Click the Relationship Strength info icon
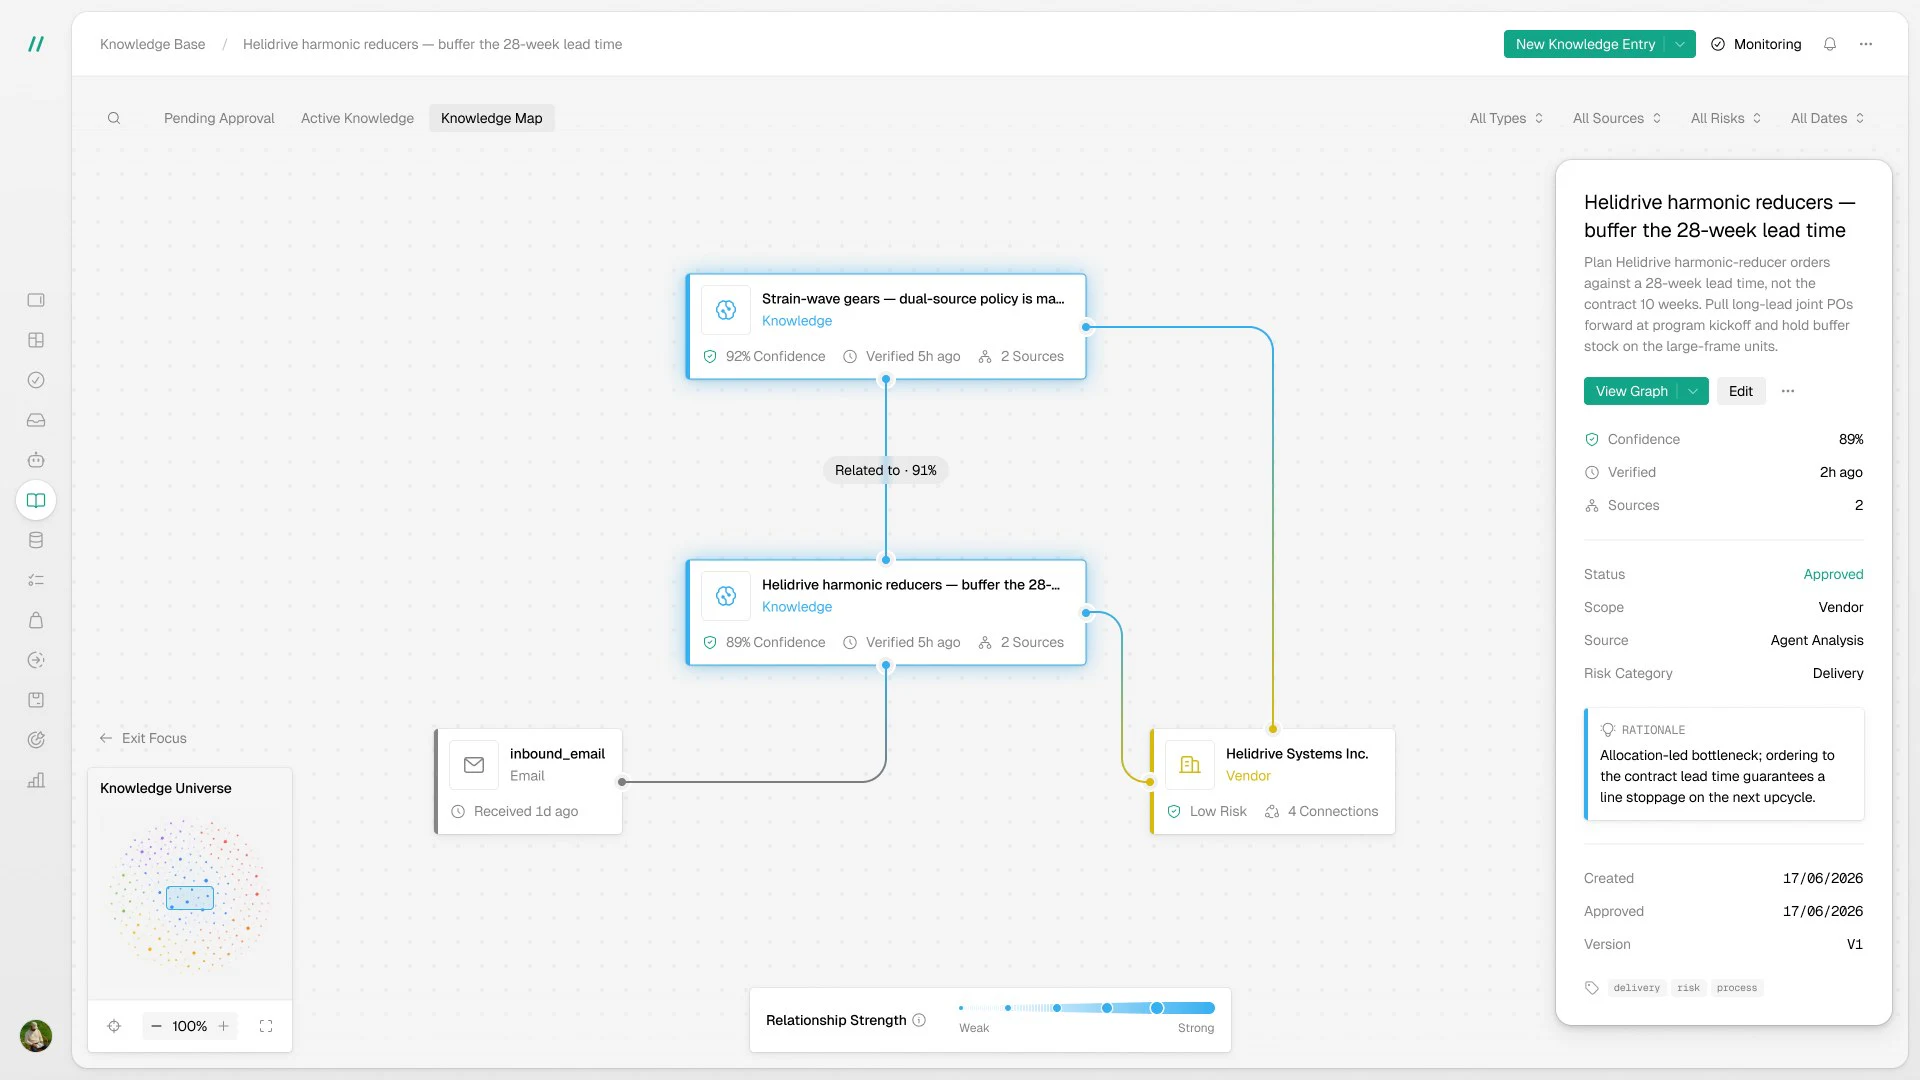The width and height of the screenshot is (1920, 1080). pos(919,1020)
